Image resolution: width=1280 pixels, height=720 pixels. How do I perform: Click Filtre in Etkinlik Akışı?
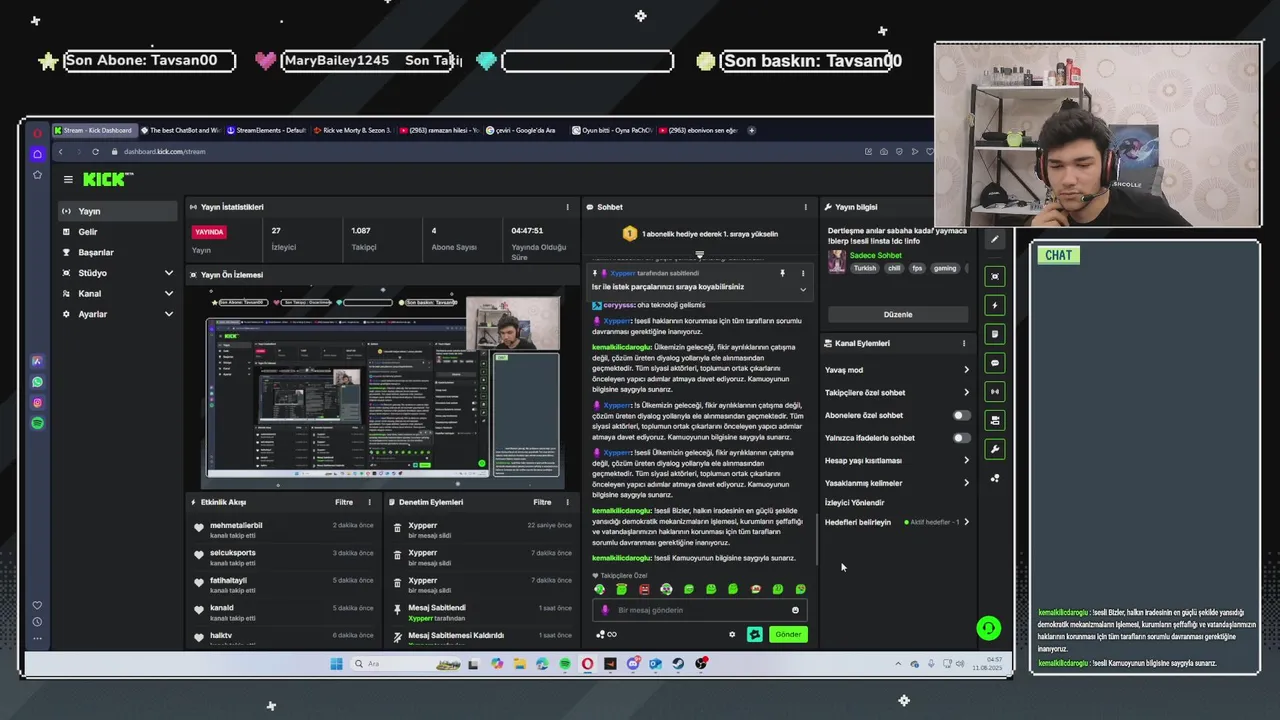click(x=344, y=502)
